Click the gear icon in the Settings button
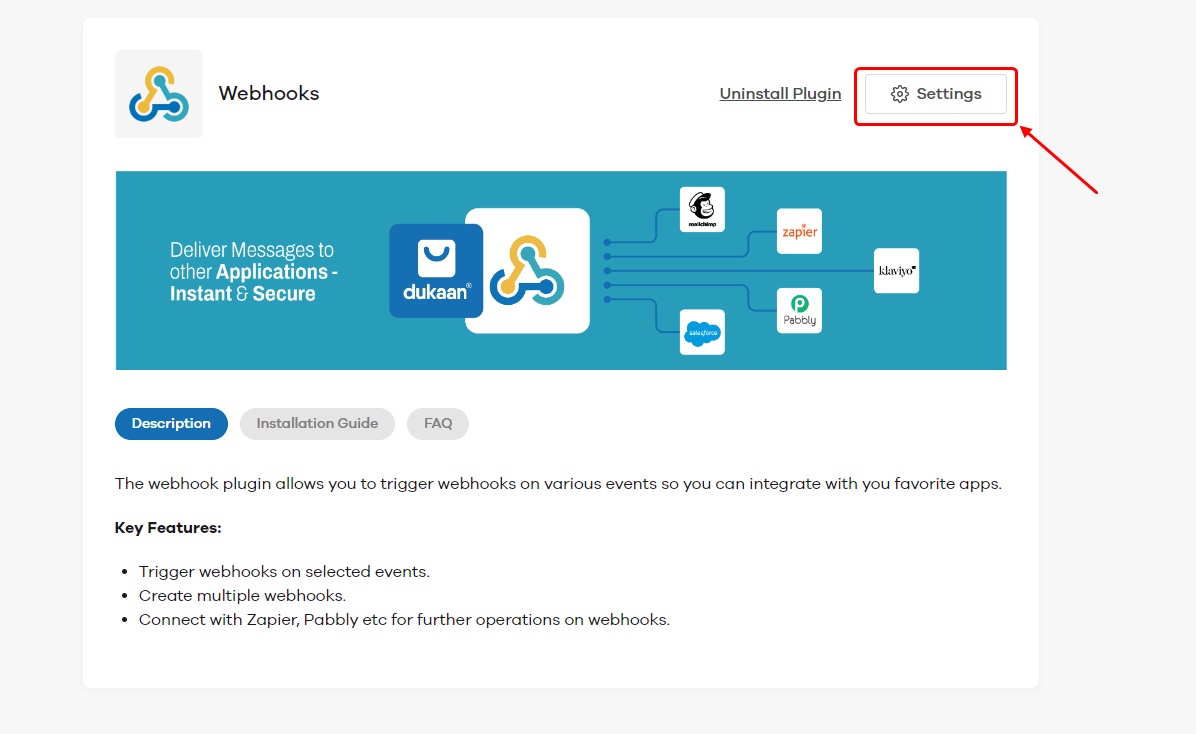The image size is (1196, 734). [900, 94]
